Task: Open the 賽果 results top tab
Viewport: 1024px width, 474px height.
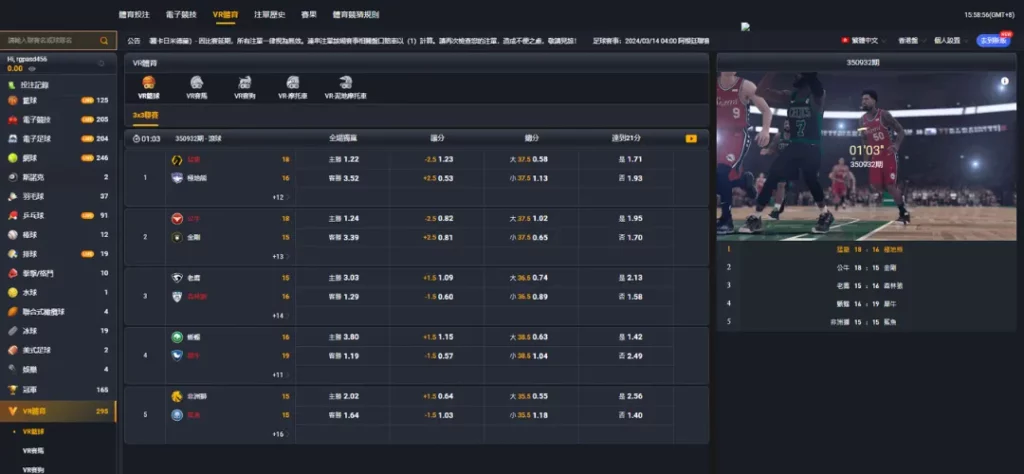Action: [309, 14]
